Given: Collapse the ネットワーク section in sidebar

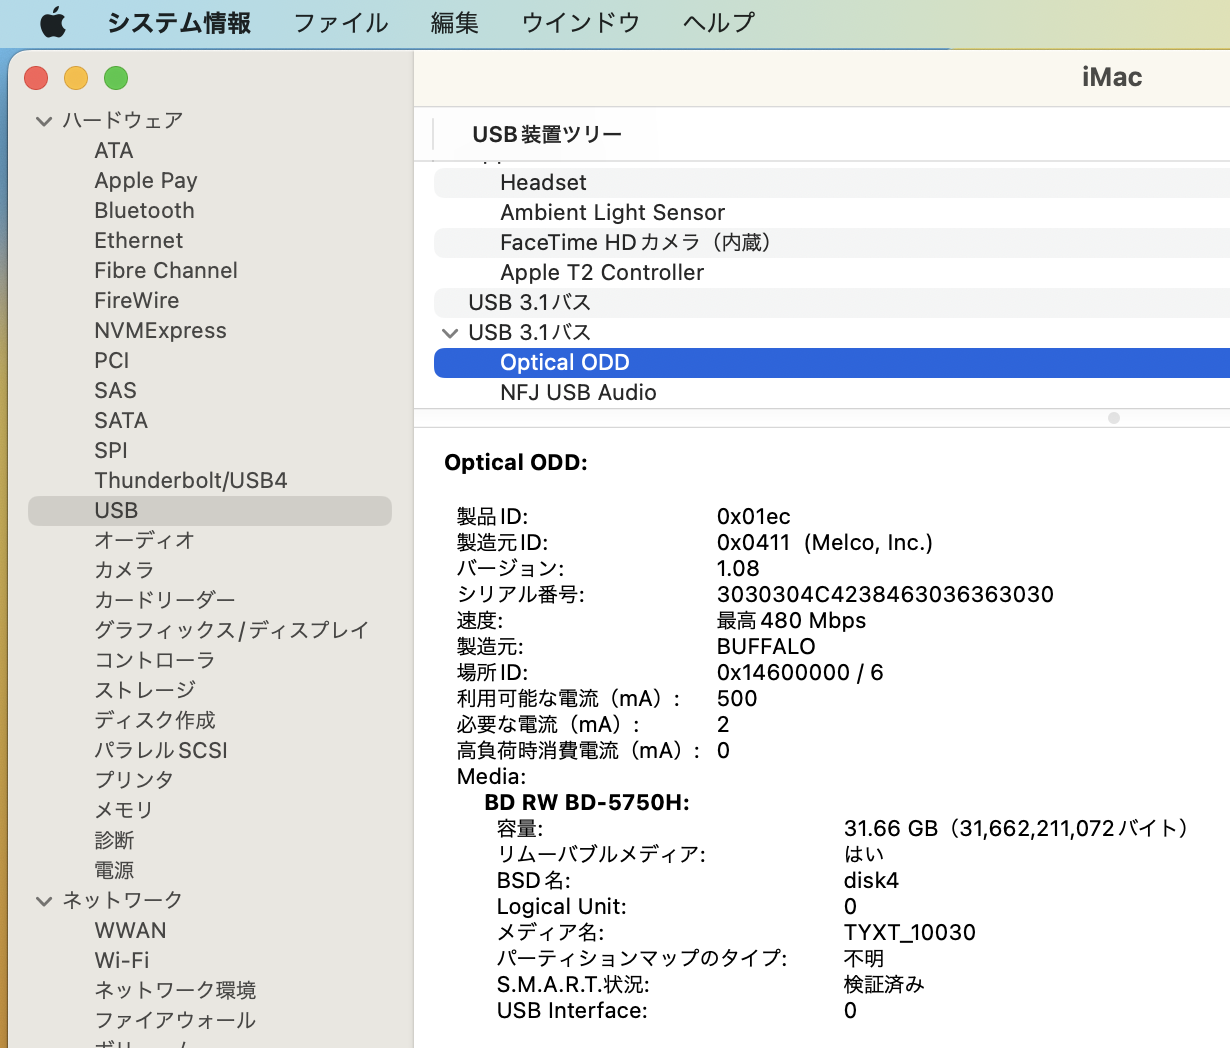Looking at the screenshot, I should pos(44,901).
